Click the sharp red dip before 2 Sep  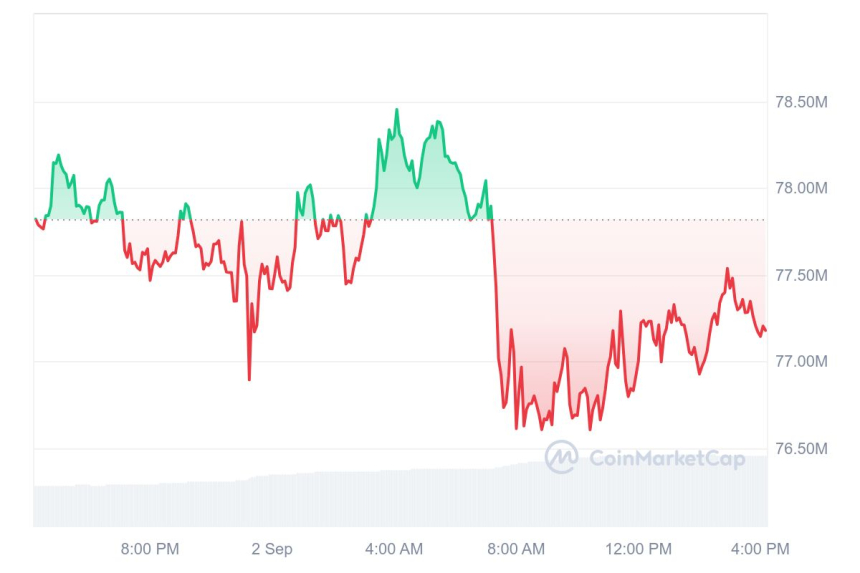(249, 378)
